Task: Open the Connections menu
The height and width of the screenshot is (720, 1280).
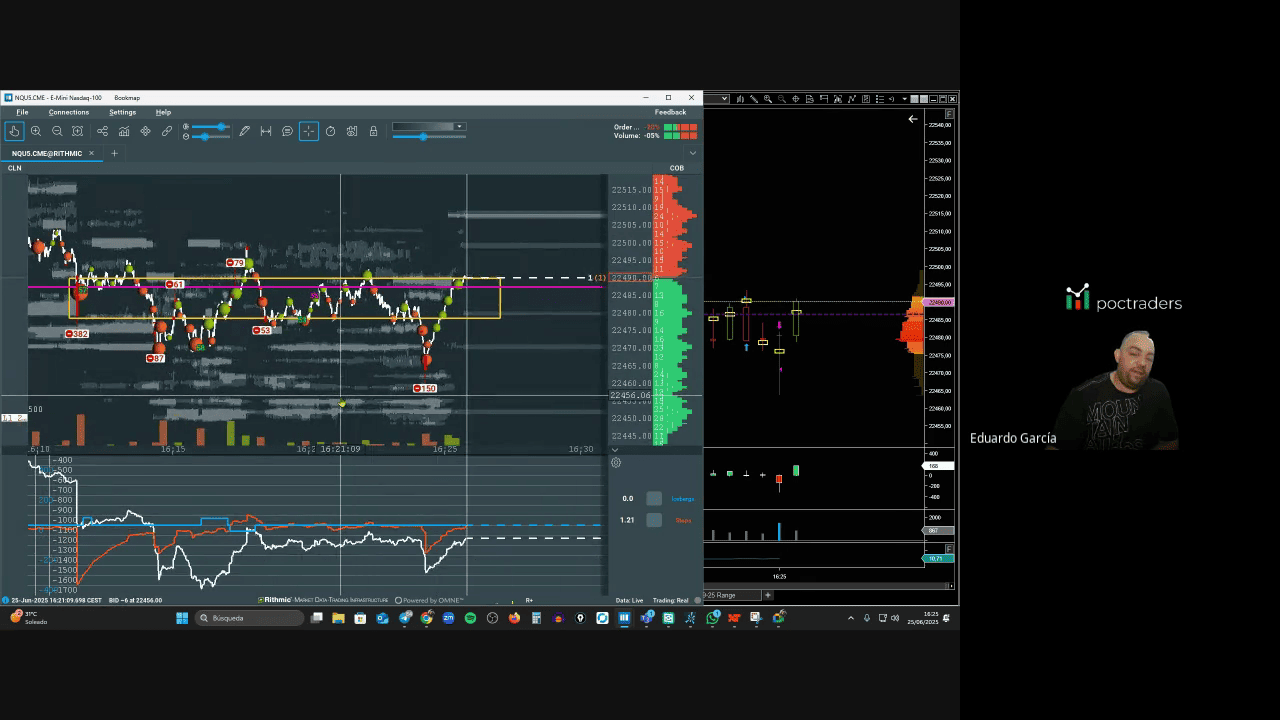Action: point(68,112)
